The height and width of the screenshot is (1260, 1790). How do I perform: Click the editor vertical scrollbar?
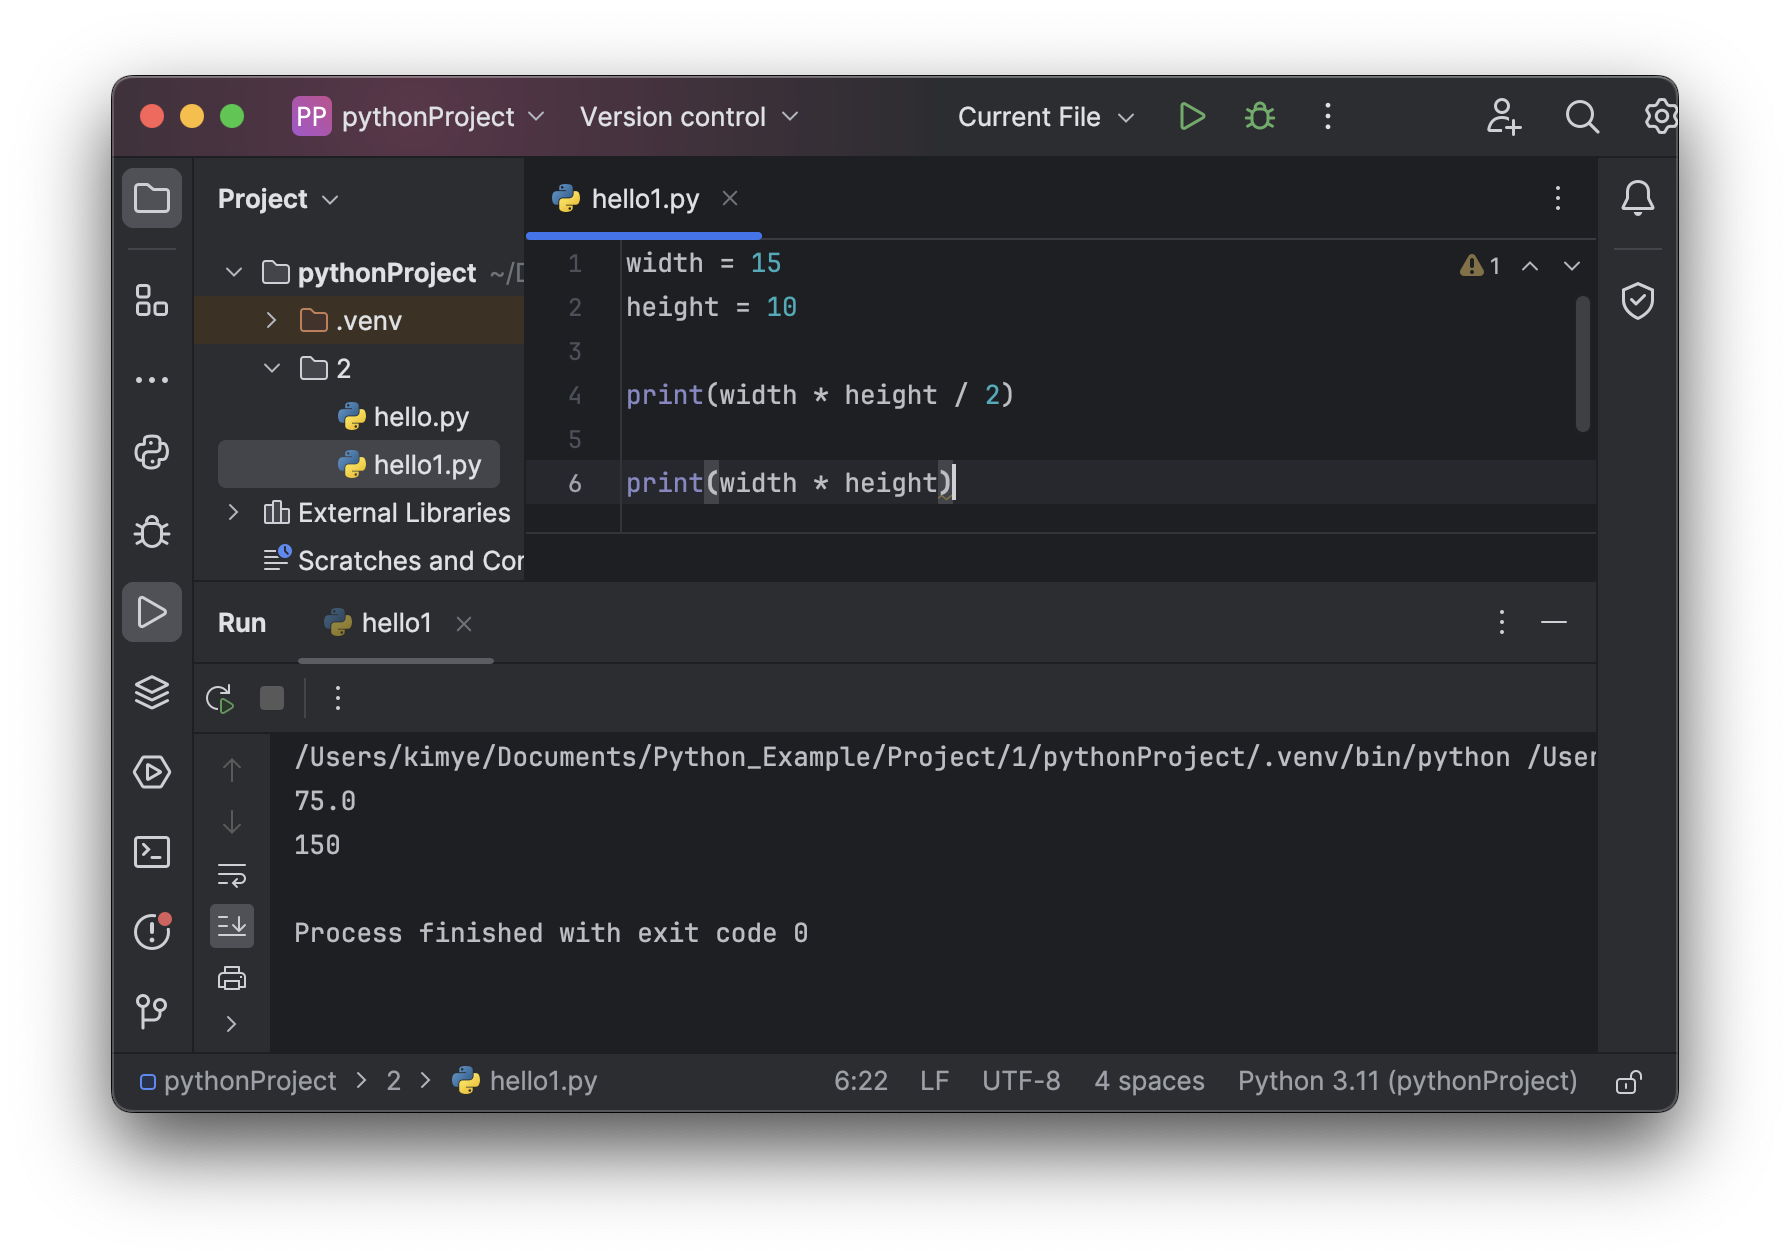[x=1582, y=364]
